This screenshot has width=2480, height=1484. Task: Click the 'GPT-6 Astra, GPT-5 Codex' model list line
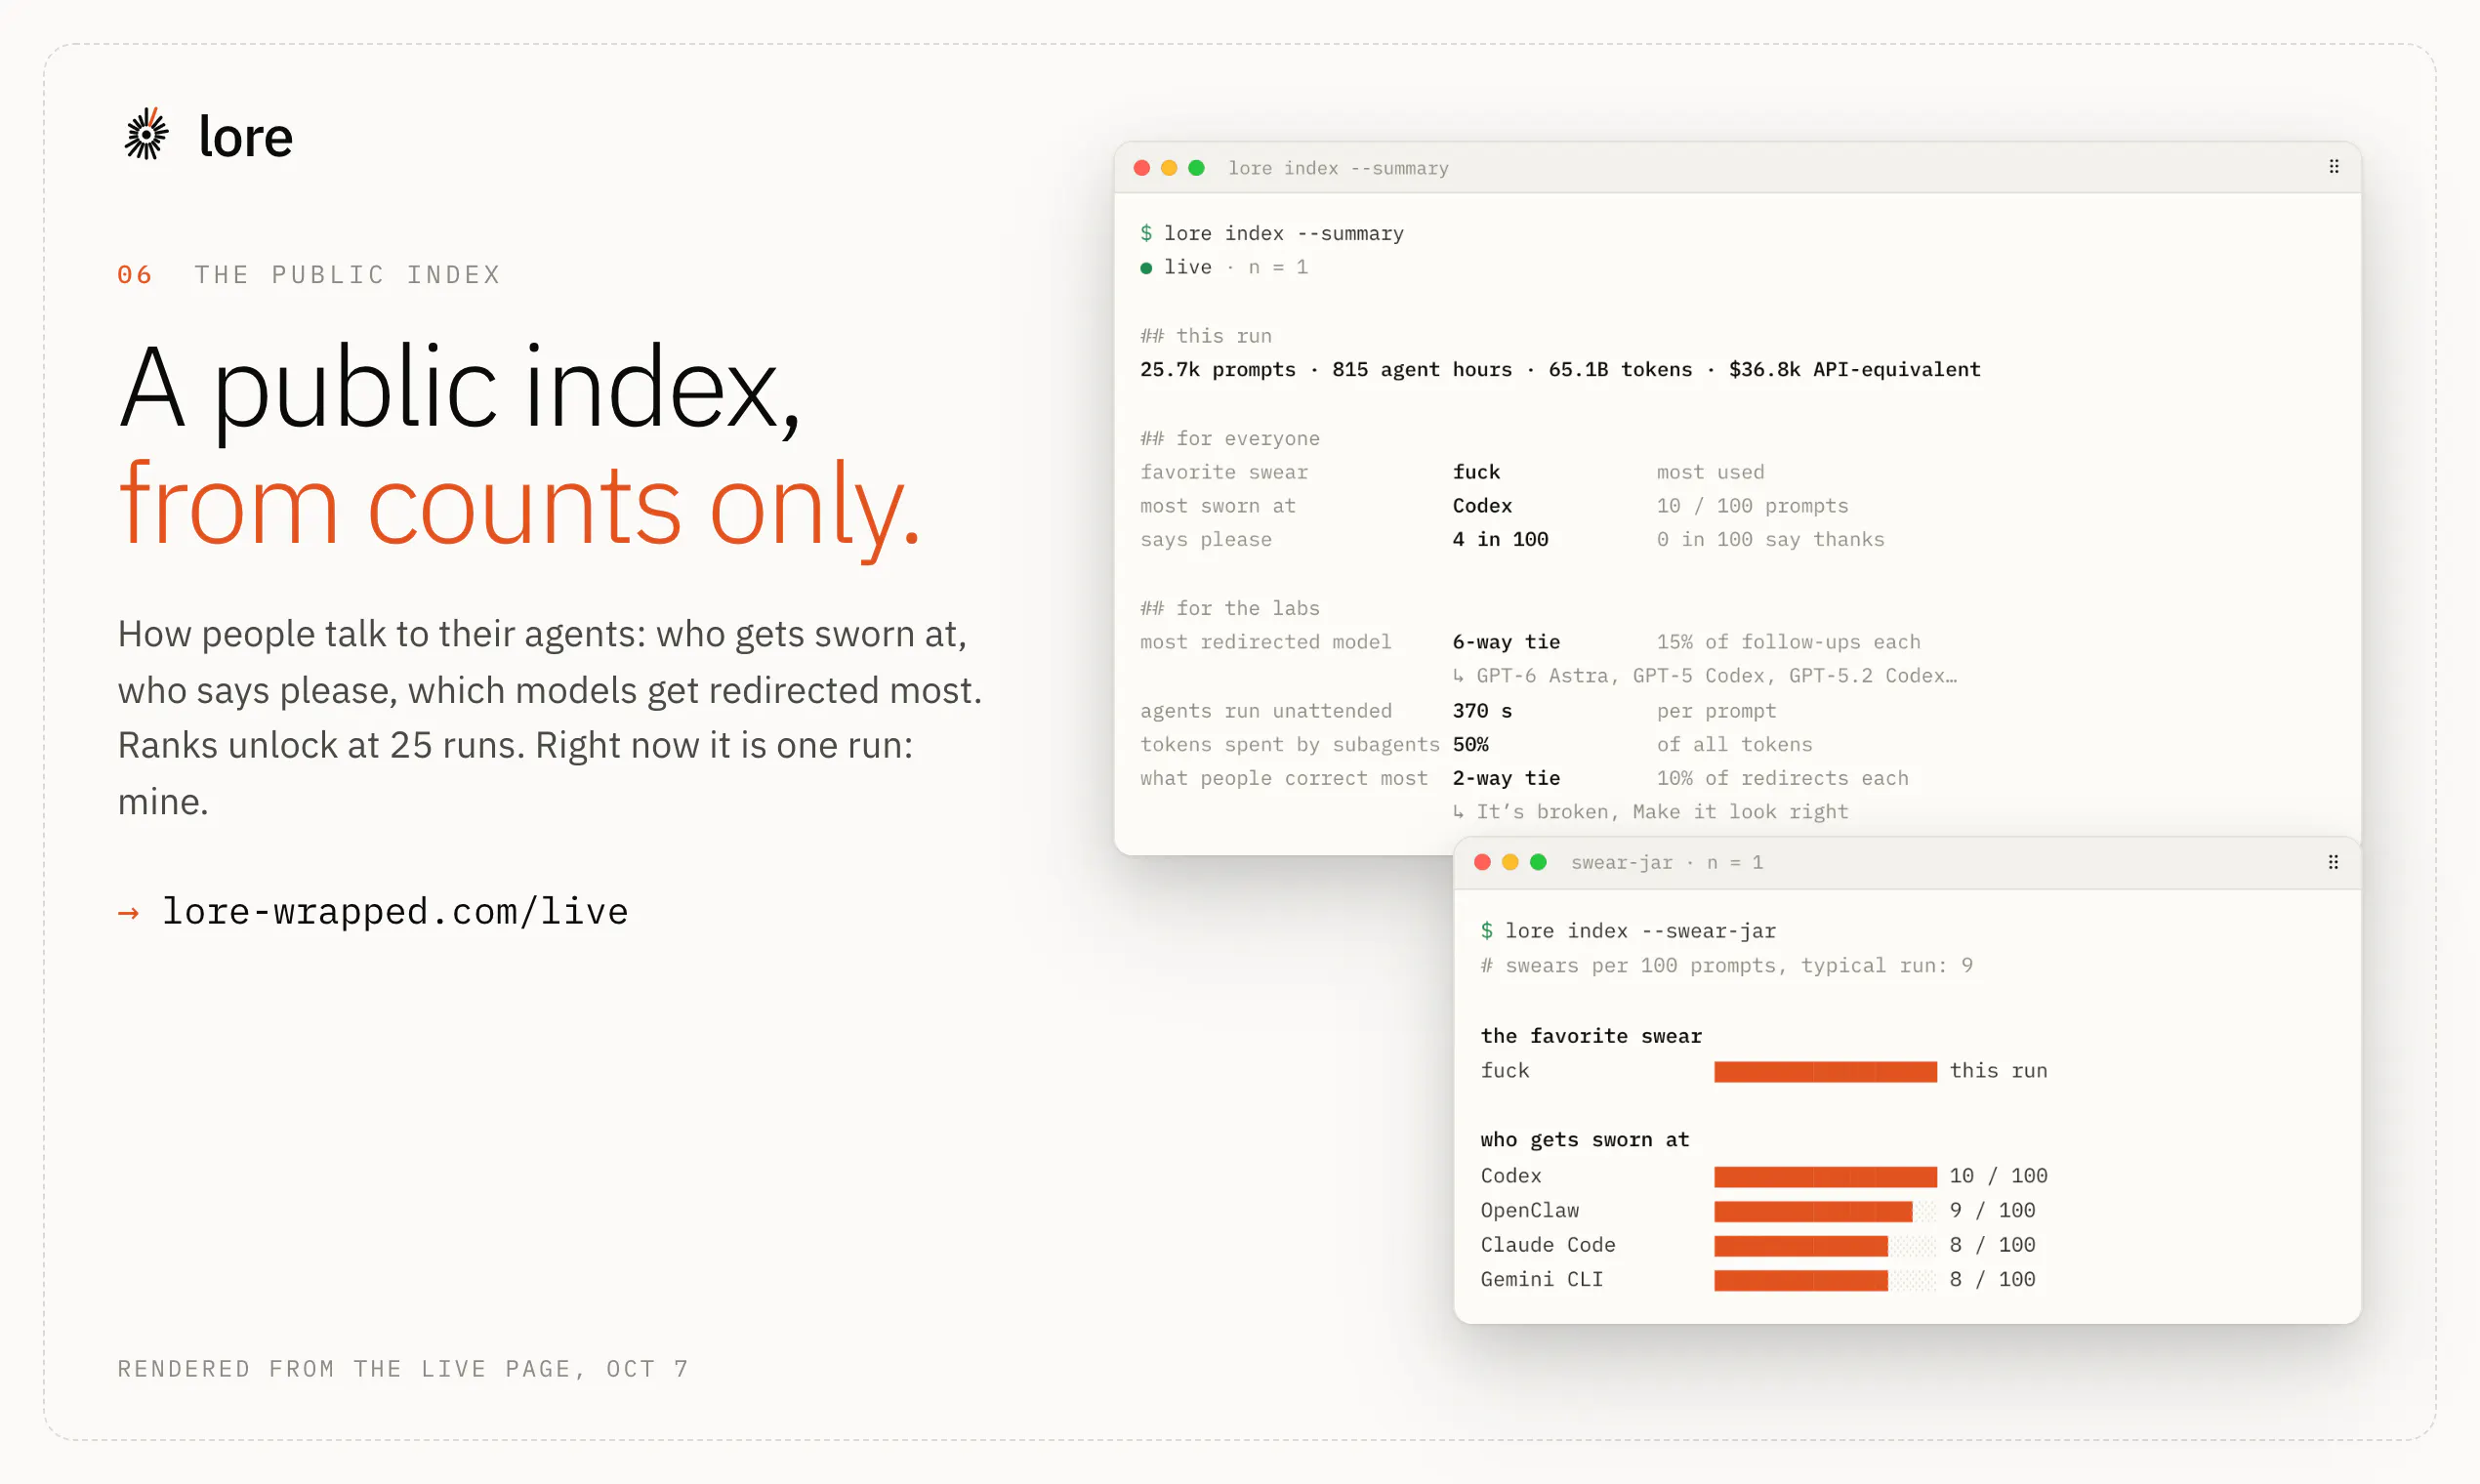click(1705, 676)
